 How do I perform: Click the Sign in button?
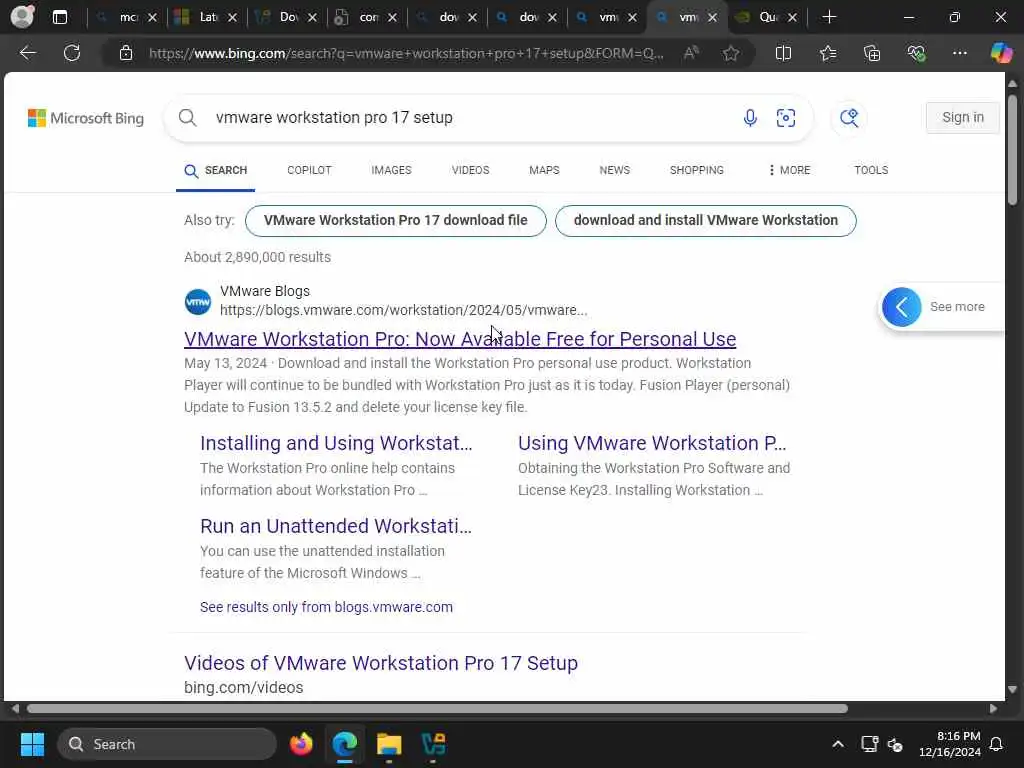pos(963,118)
